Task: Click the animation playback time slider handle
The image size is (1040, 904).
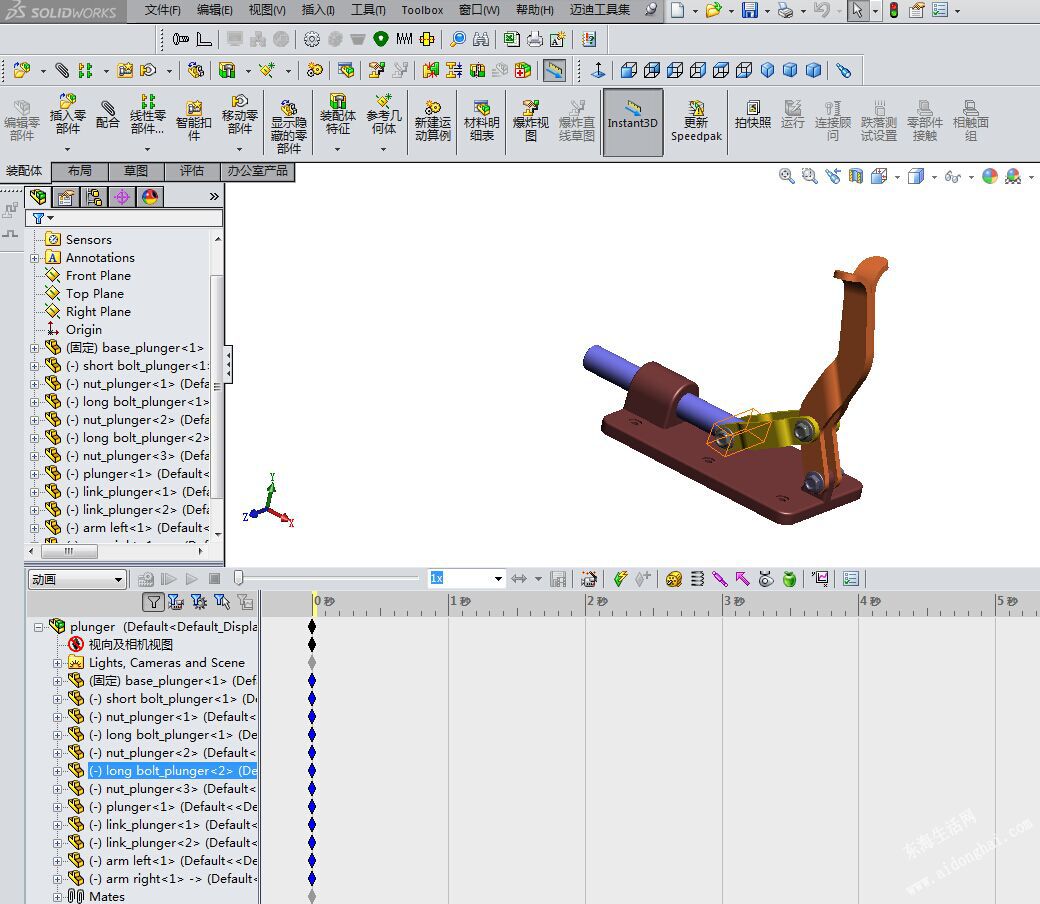Action: tap(239, 578)
